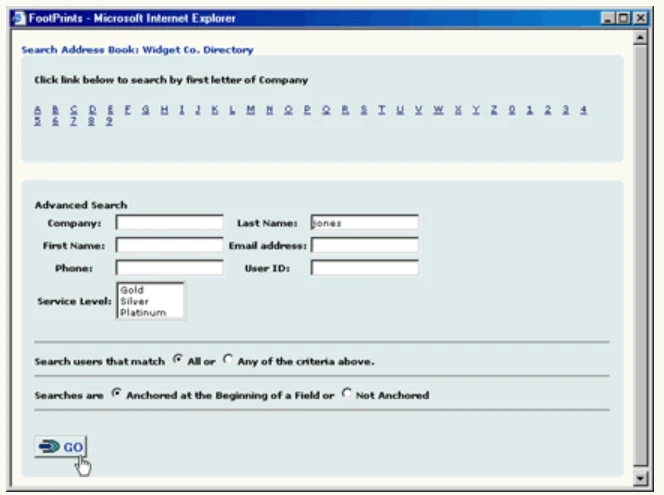Open companies starting with letter A
This screenshot has height=495, width=664.
38,110
